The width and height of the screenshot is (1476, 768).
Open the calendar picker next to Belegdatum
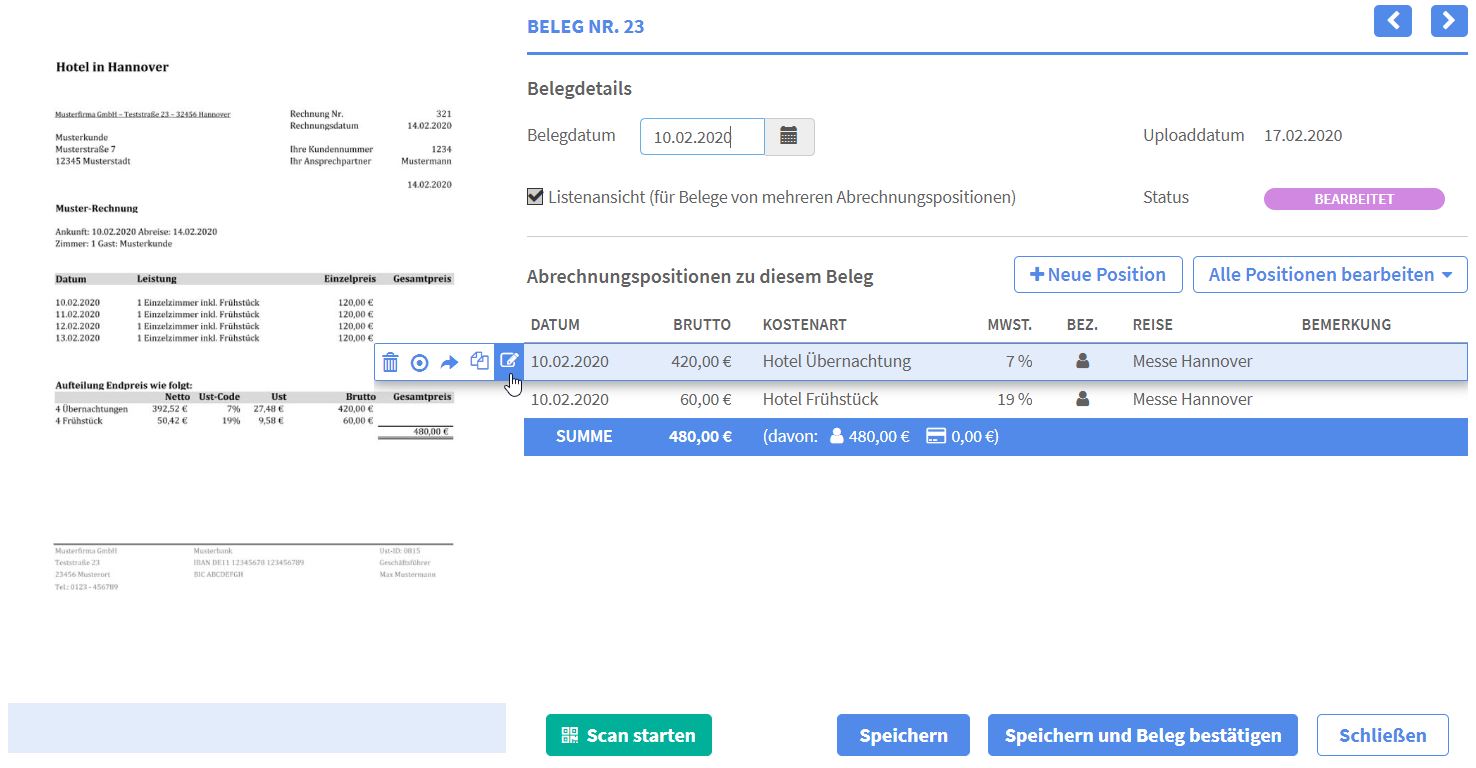pyautogui.click(x=789, y=136)
